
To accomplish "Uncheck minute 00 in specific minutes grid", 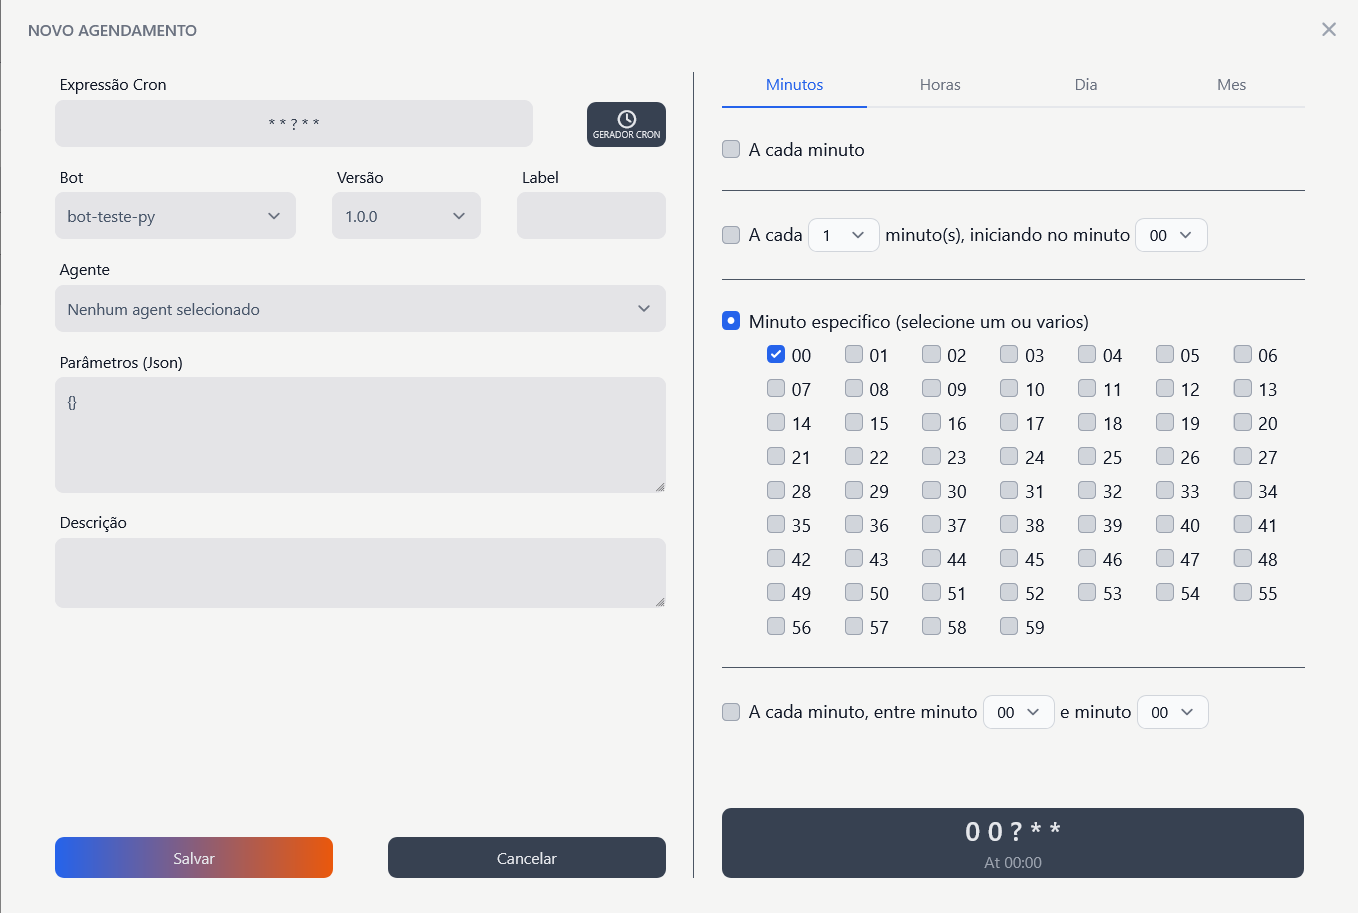I will (776, 354).
